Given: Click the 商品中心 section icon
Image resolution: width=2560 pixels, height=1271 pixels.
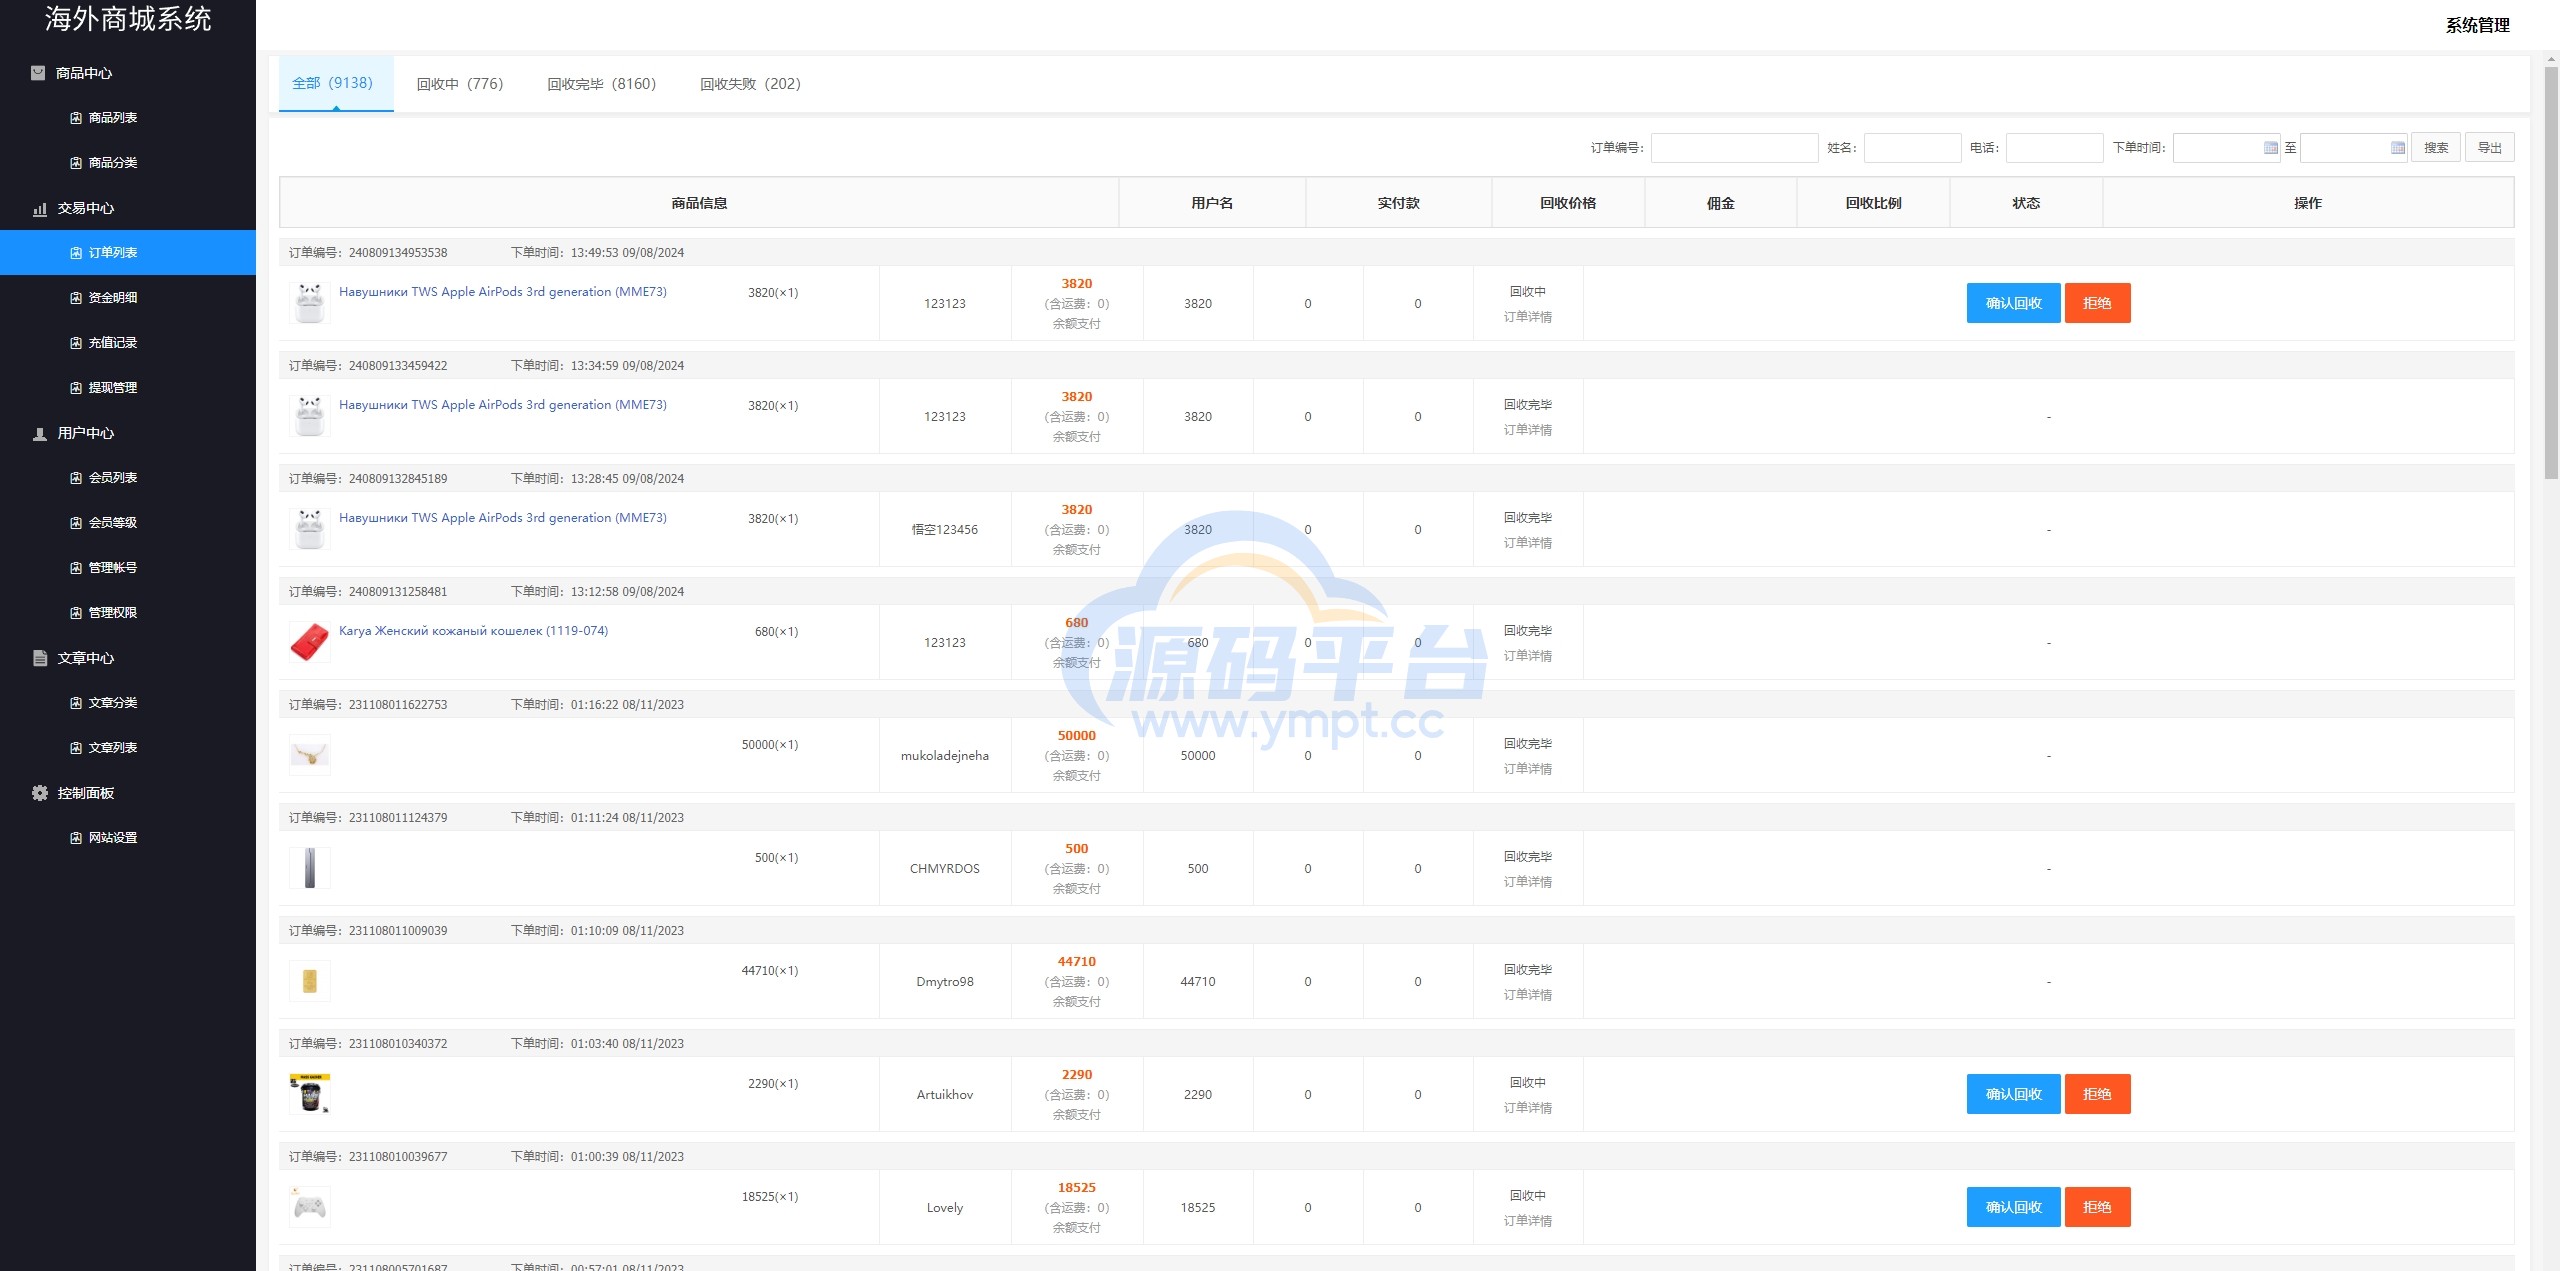Looking at the screenshot, I should coord(38,73).
